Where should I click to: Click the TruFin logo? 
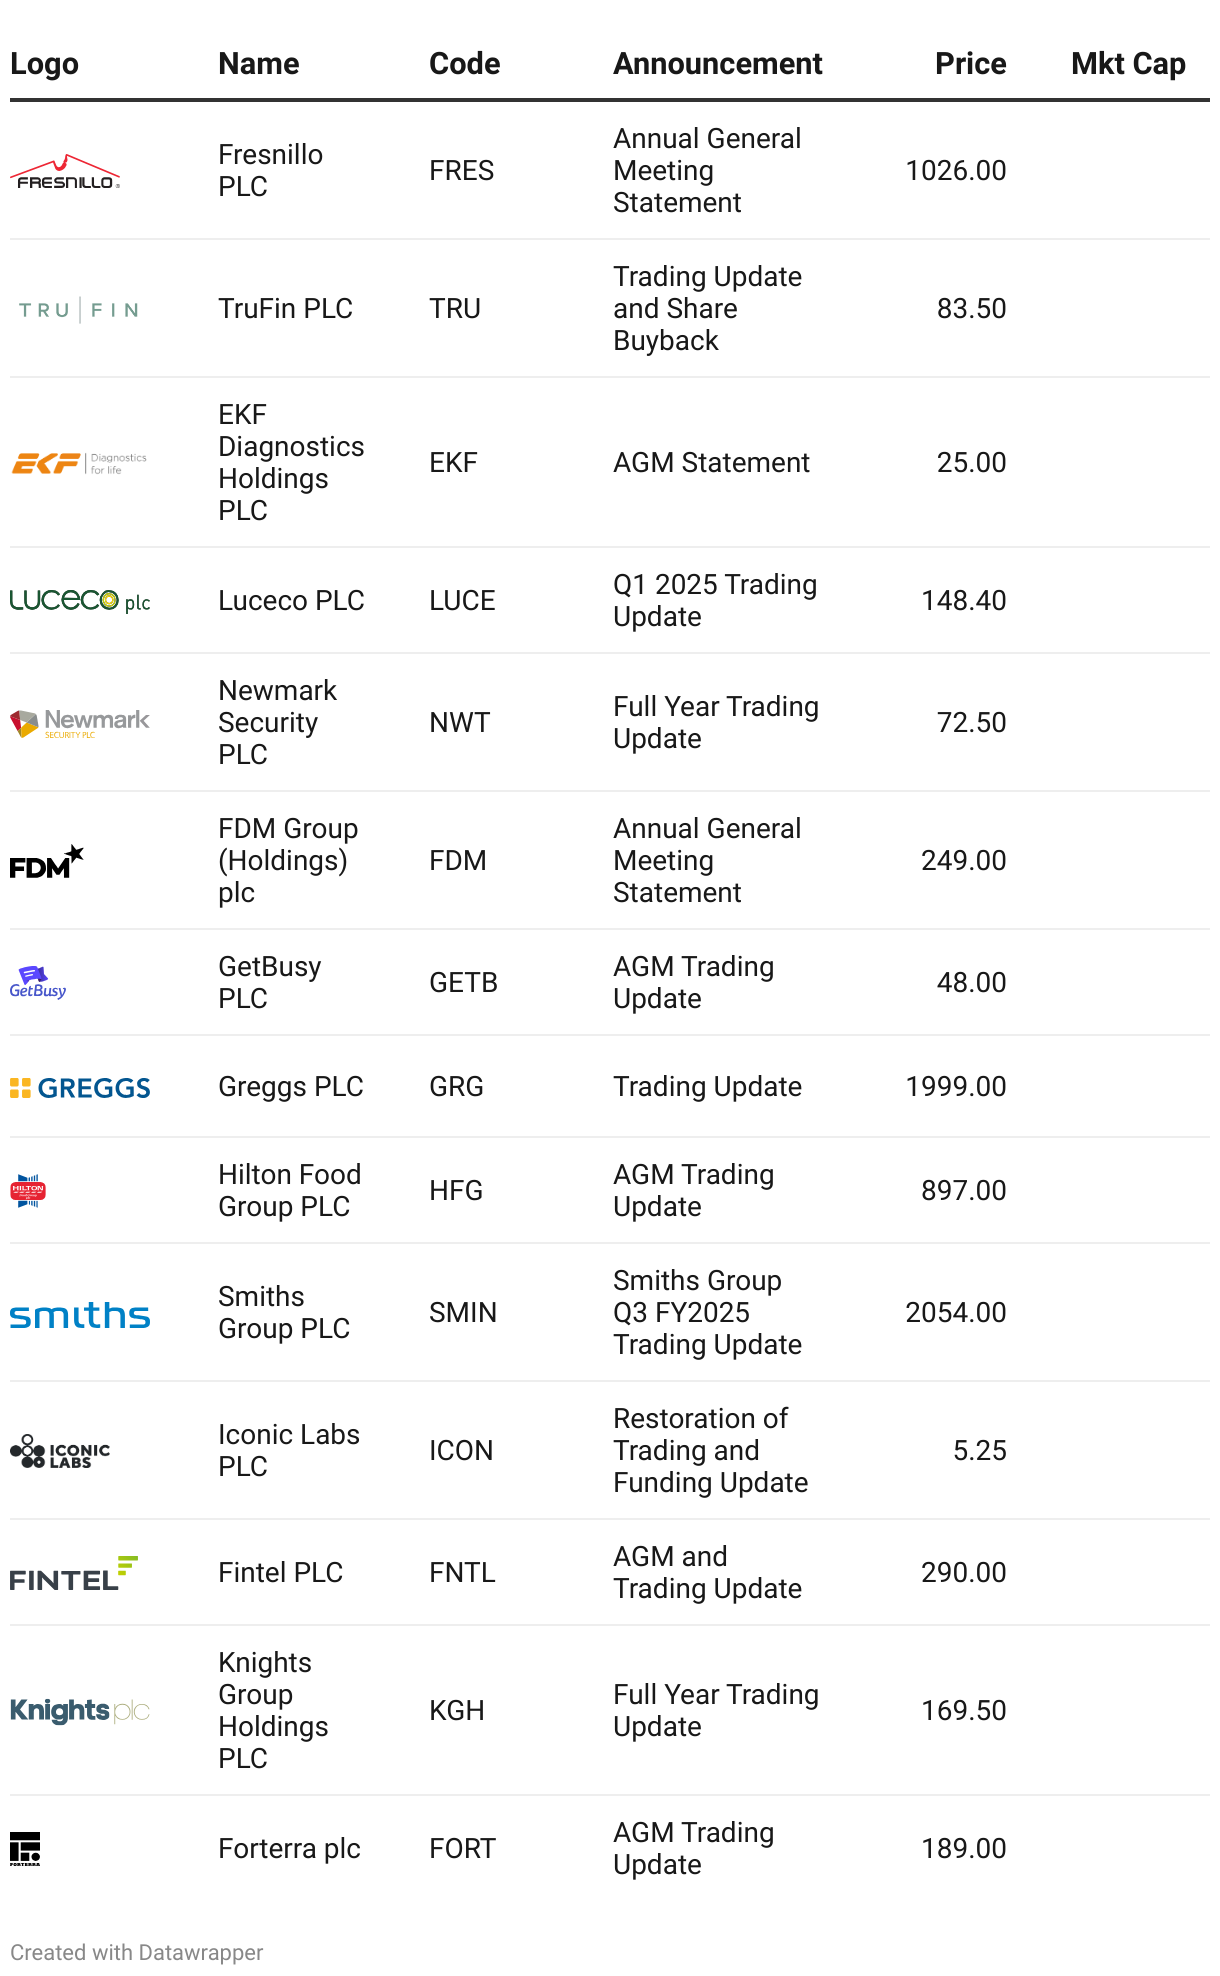coord(79,310)
